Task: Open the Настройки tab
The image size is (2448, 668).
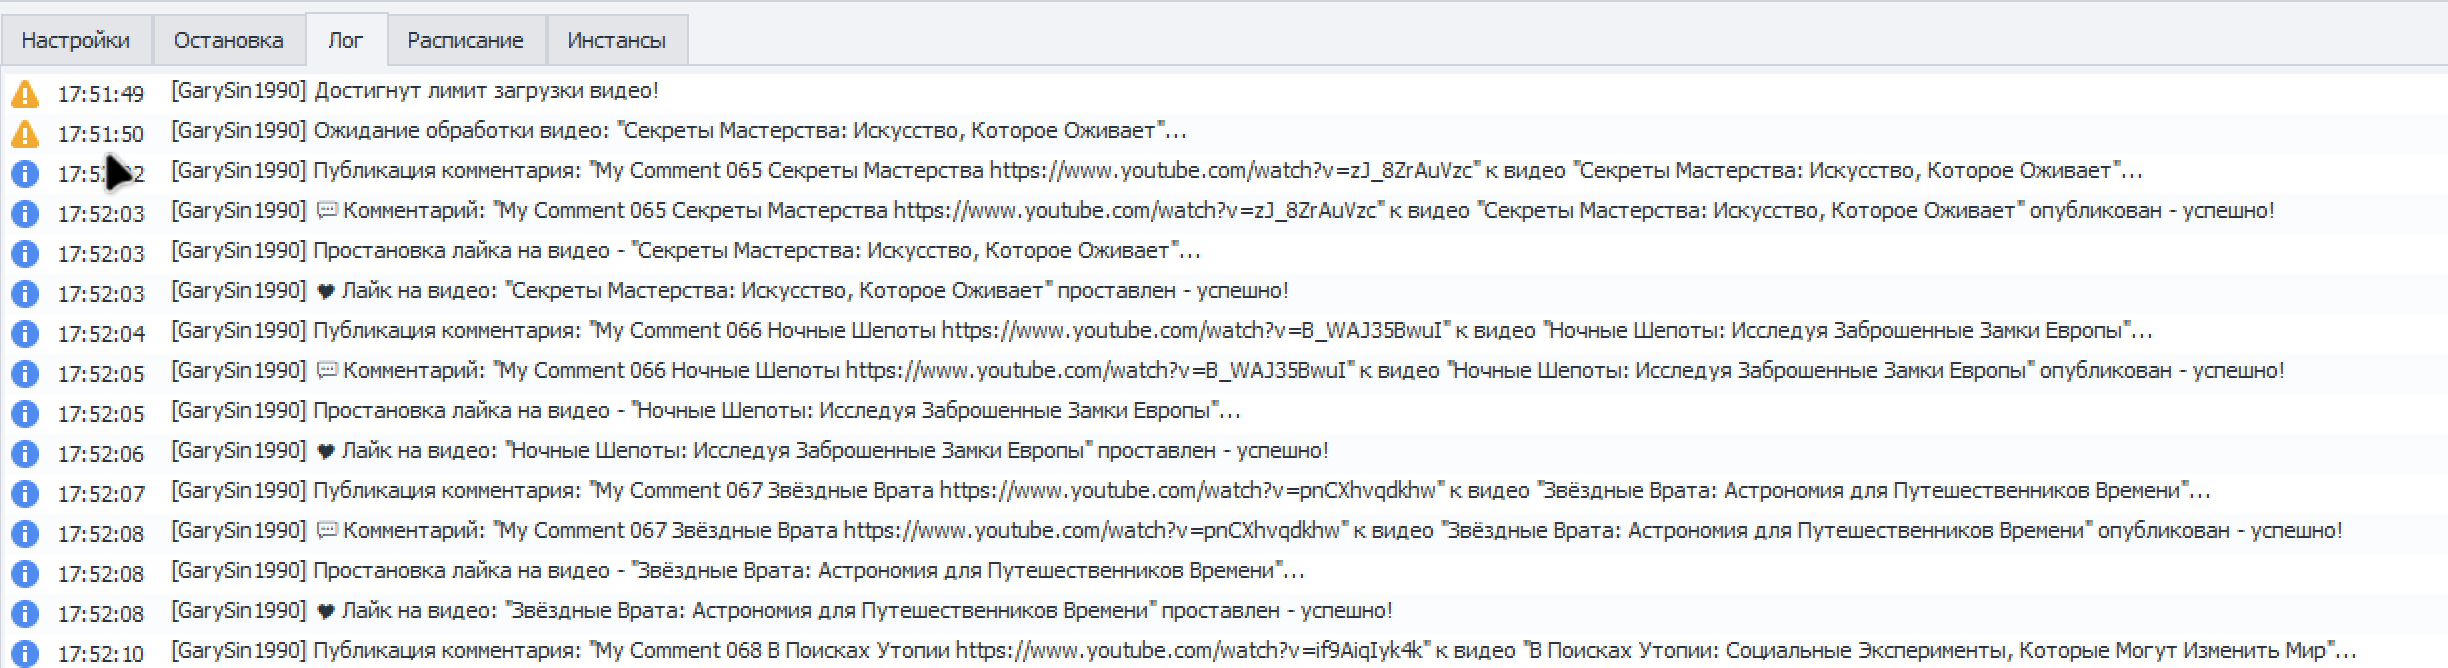Action: tap(76, 40)
